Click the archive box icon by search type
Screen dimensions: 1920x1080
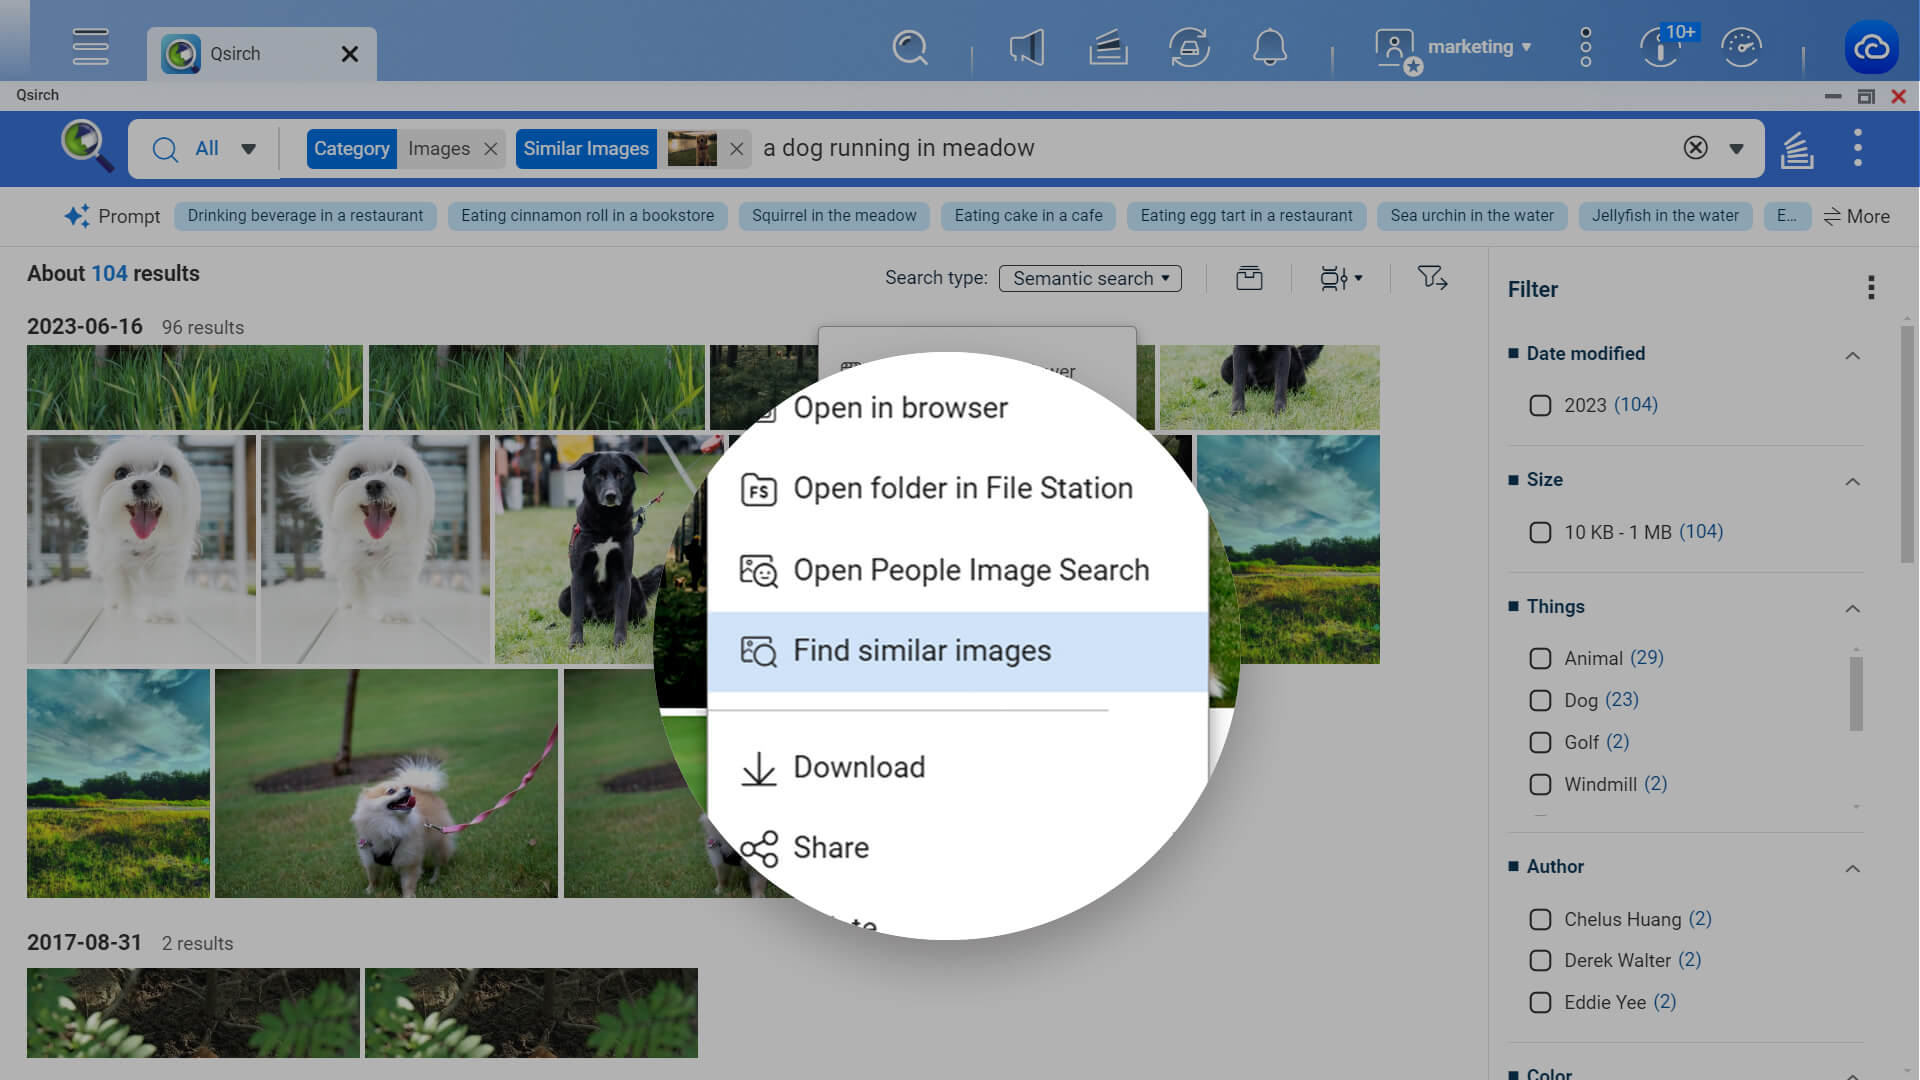tap(1249, 278)
